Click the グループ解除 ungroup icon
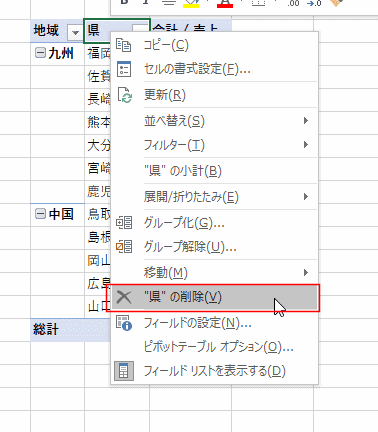The image size is (378, 432). (x=124, y=247)
